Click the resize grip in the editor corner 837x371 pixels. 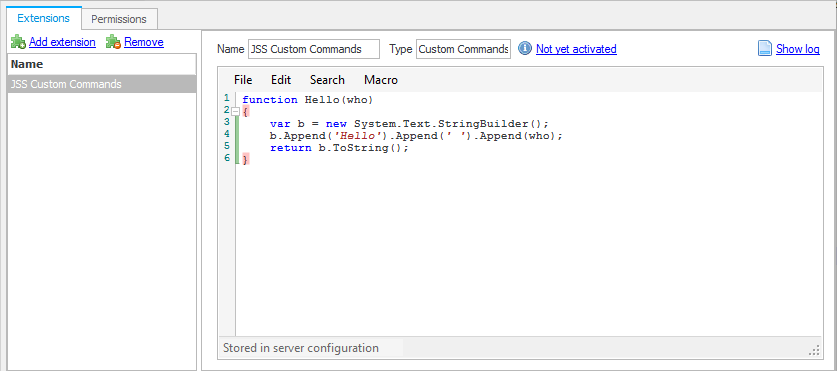tap(815, 350)
